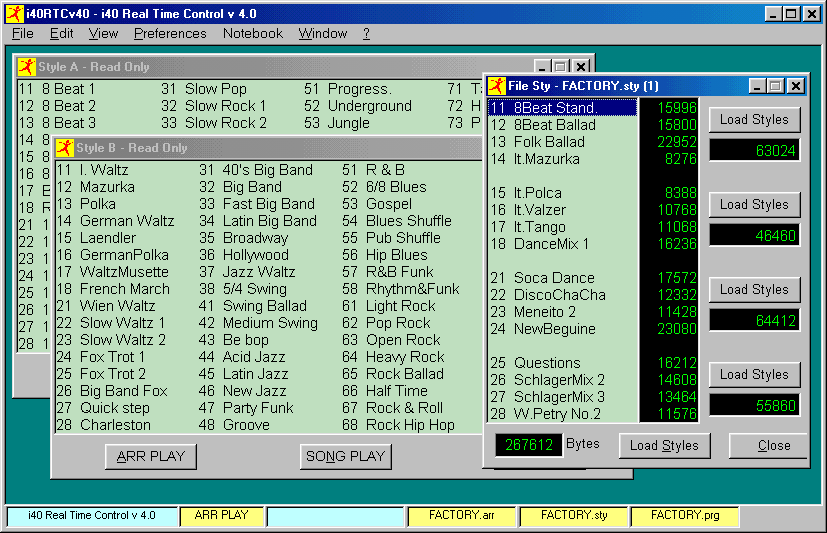Image resolution: width=827 pixels, height=533 pixels.
Task: Select Soca Dance in the FACTORY list
Action: click(554, 278)
